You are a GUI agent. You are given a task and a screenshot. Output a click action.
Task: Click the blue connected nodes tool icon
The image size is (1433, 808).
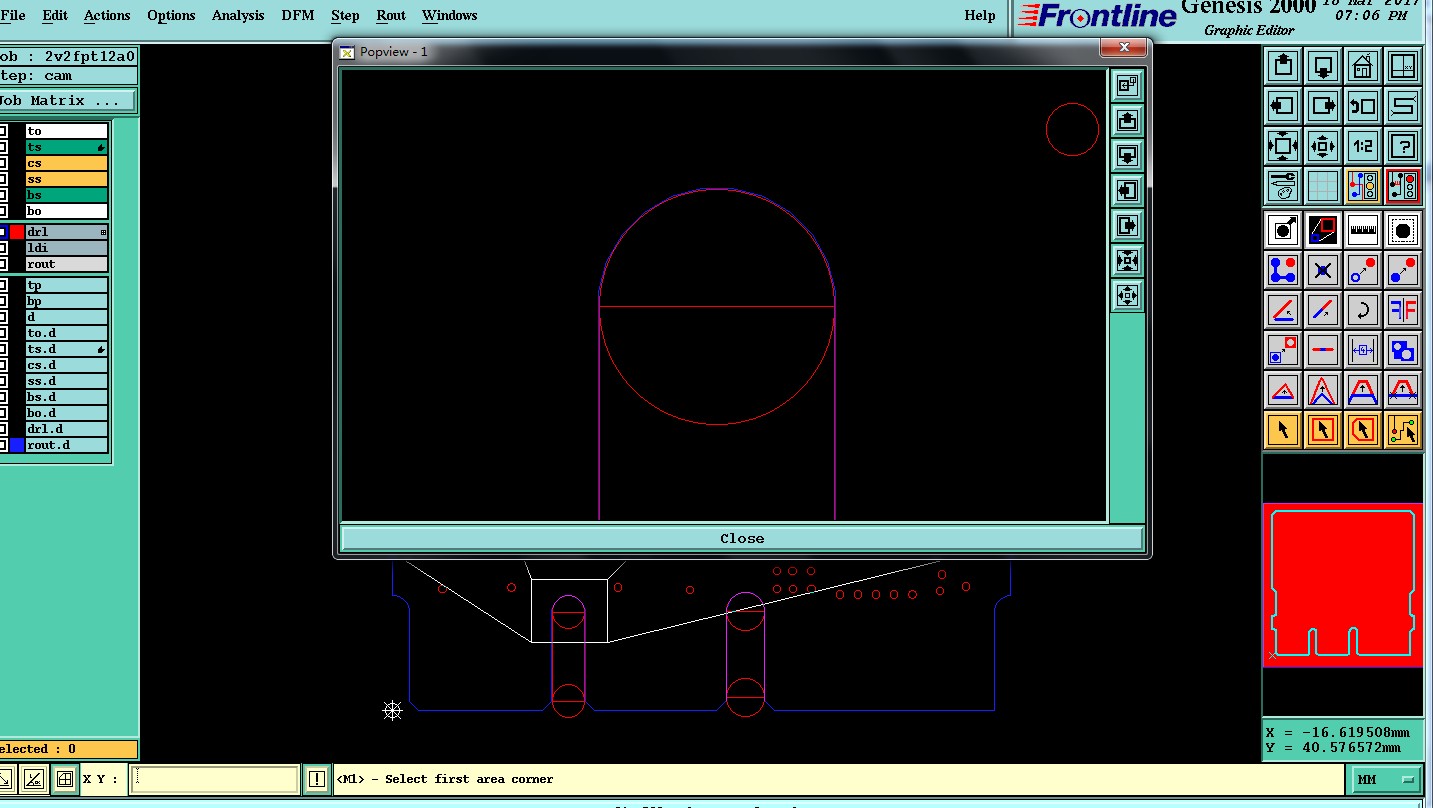pos(1283,270)
